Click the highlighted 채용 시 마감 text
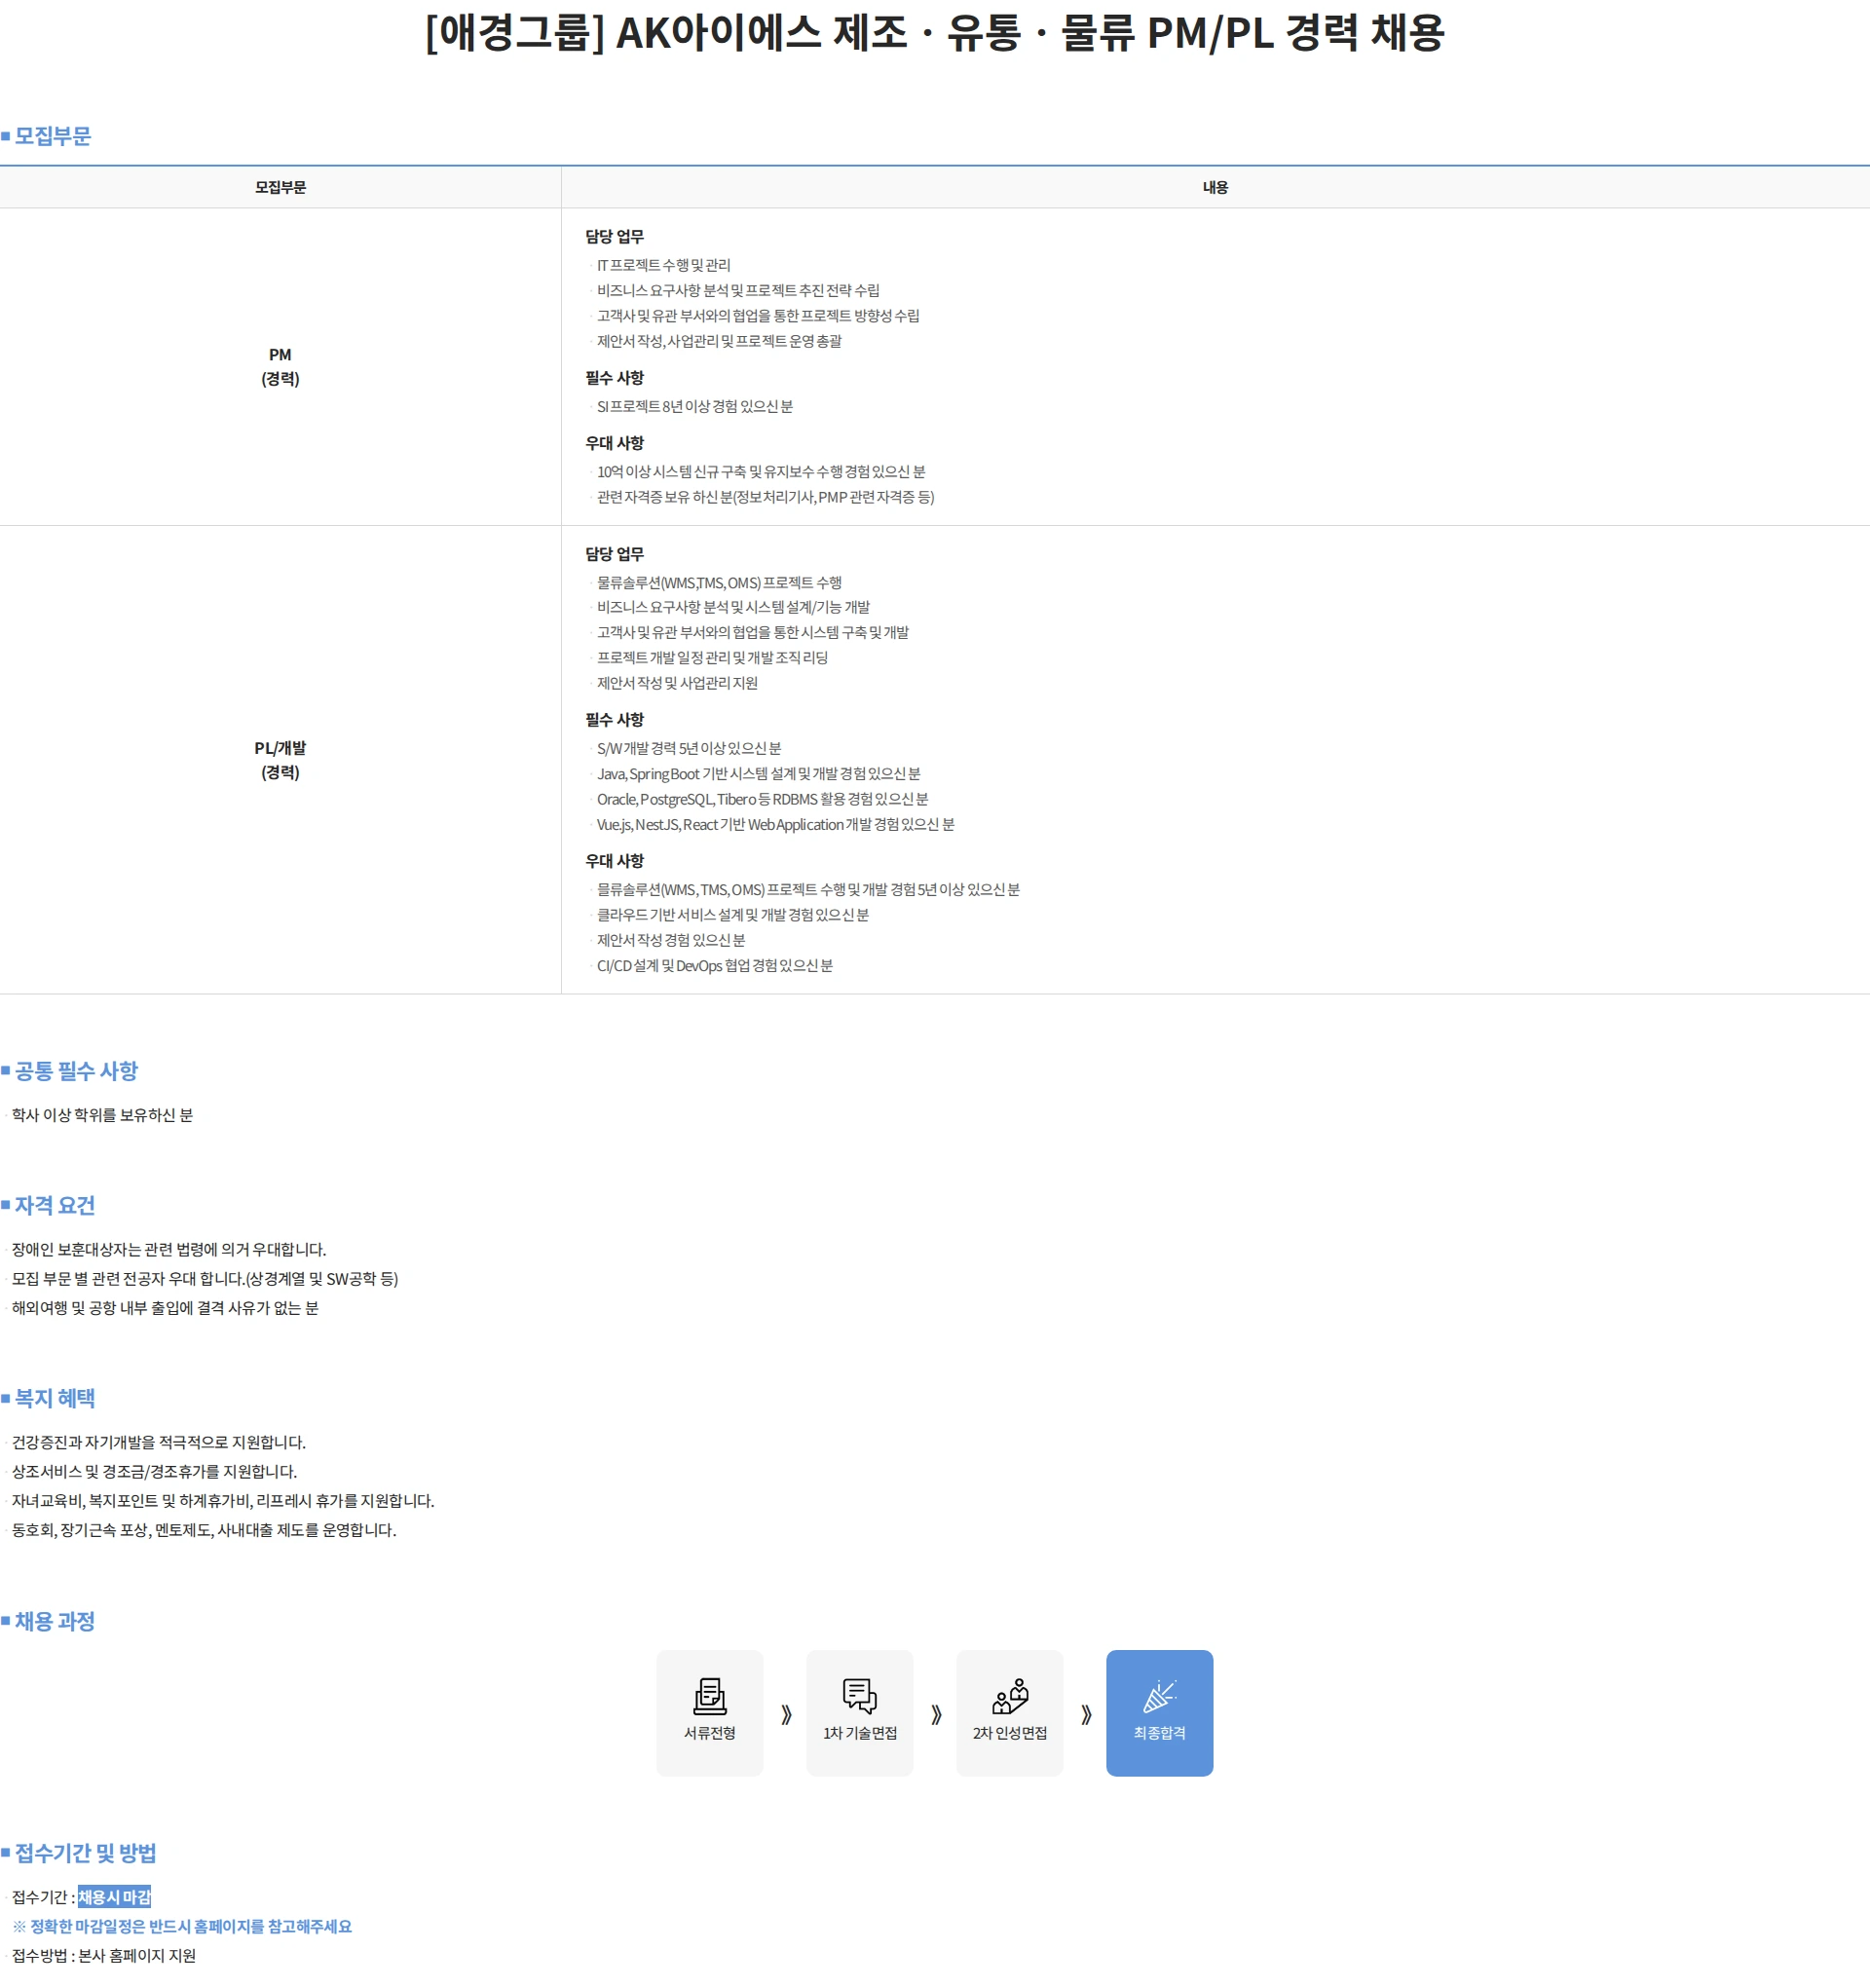The width and height of the screenshot is (1870, 1988). tap(114, 1898)
